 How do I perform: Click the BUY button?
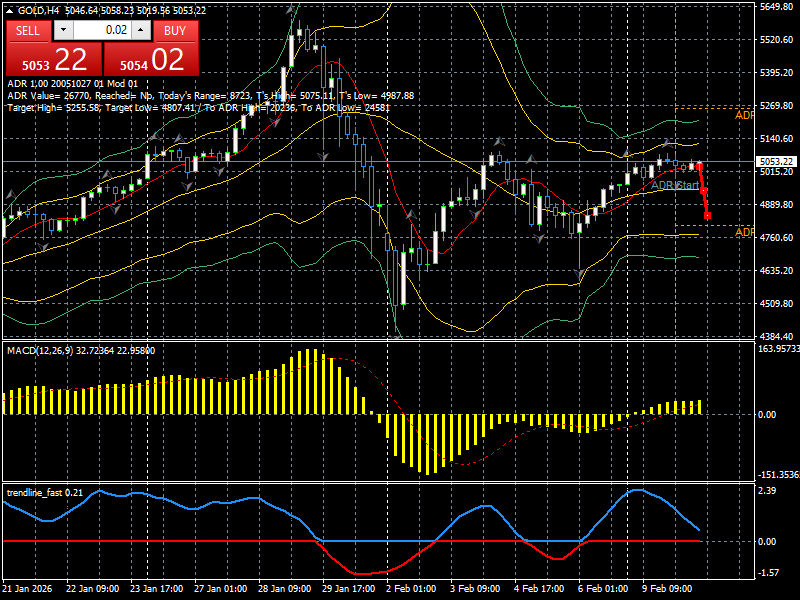tap(175, 31)
